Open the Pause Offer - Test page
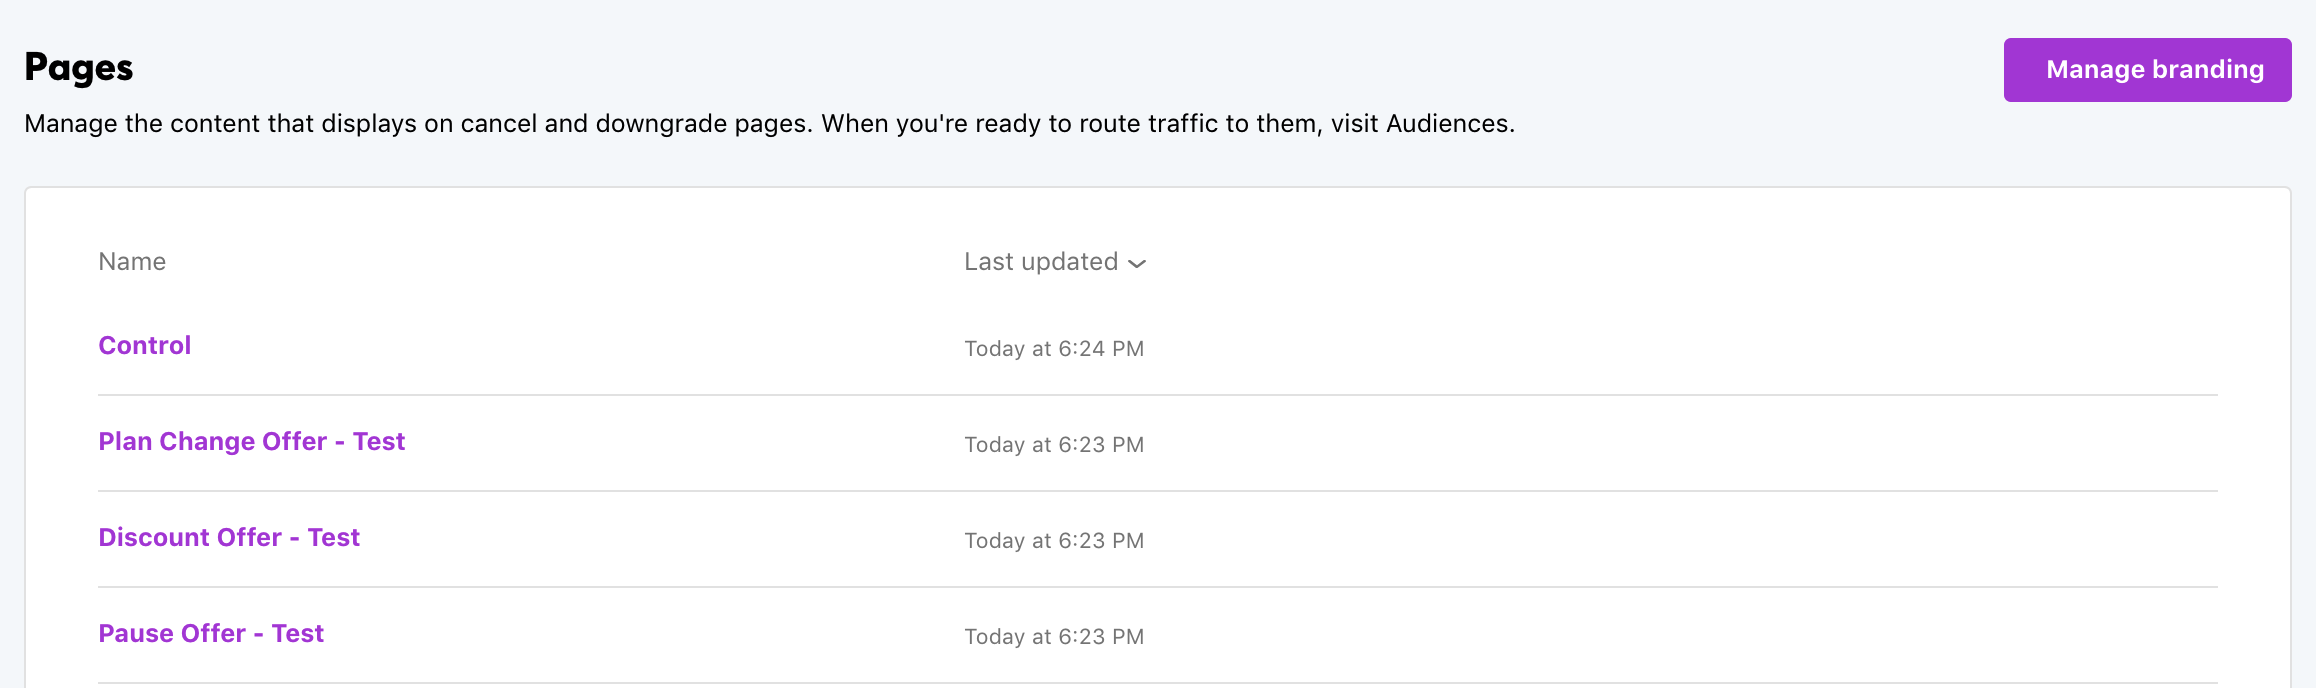 (211, 634)
